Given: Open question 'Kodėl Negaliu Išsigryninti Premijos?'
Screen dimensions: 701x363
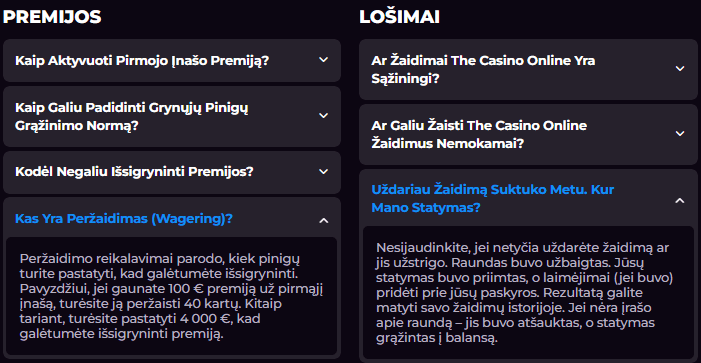Looking at the screenshot, I should [172, 172].
